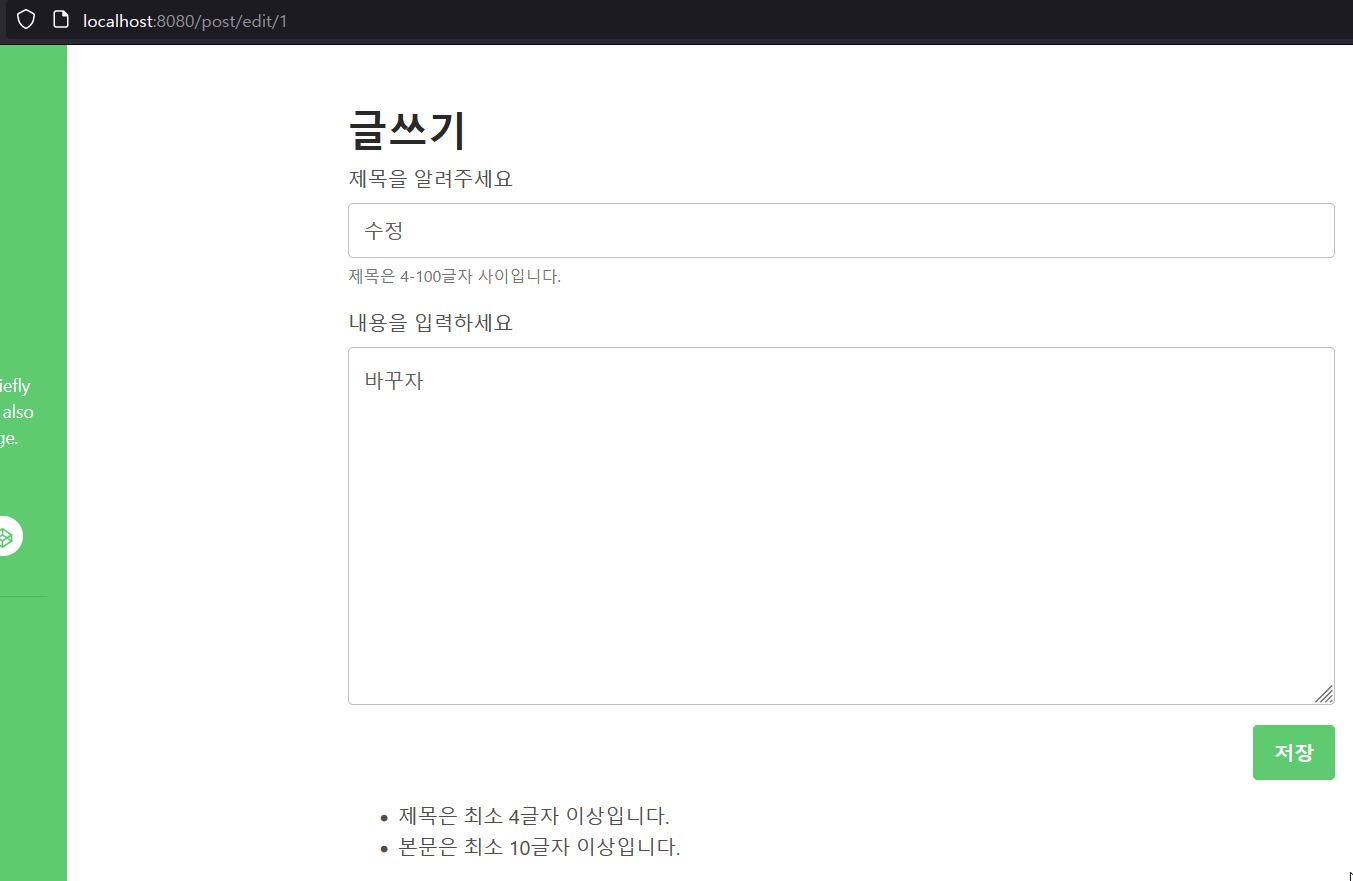Click the localhost:8080/post/edit/1 URL text
The image size is (1353, 881).
(185, 20)
